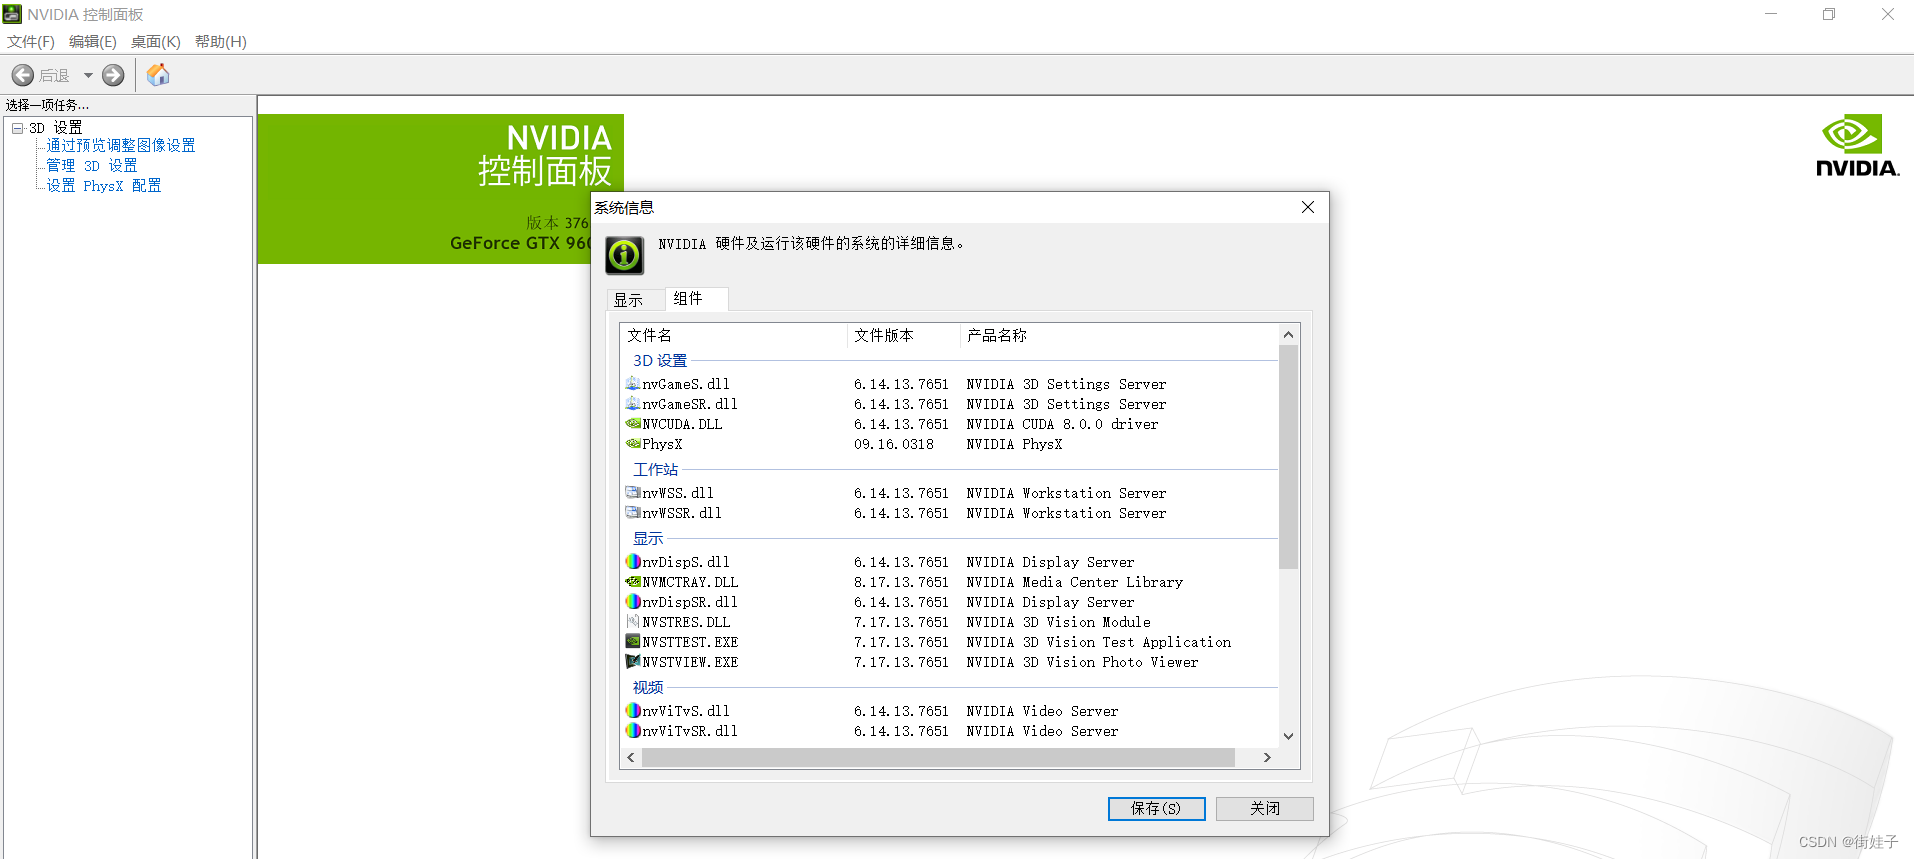Click the horizontal scrollbar thumb
Screen dimensions: 1914x859
click(x=938, y=758)
